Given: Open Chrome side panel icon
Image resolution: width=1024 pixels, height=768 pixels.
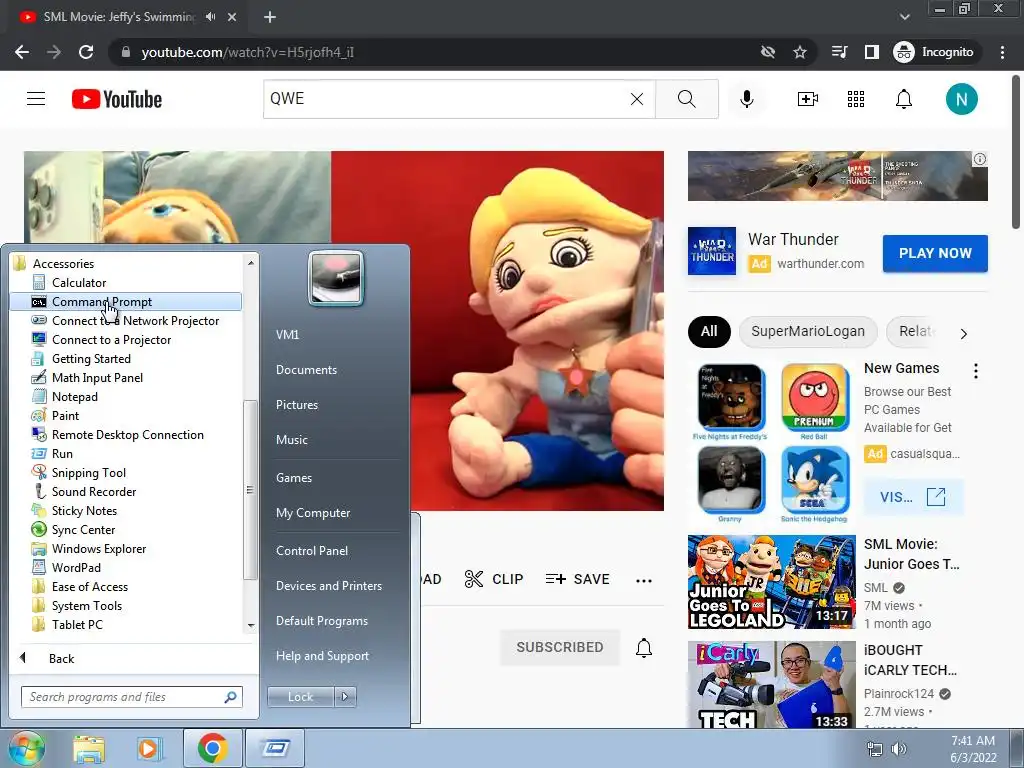Looking at the screenshot, I should (872, 52).
